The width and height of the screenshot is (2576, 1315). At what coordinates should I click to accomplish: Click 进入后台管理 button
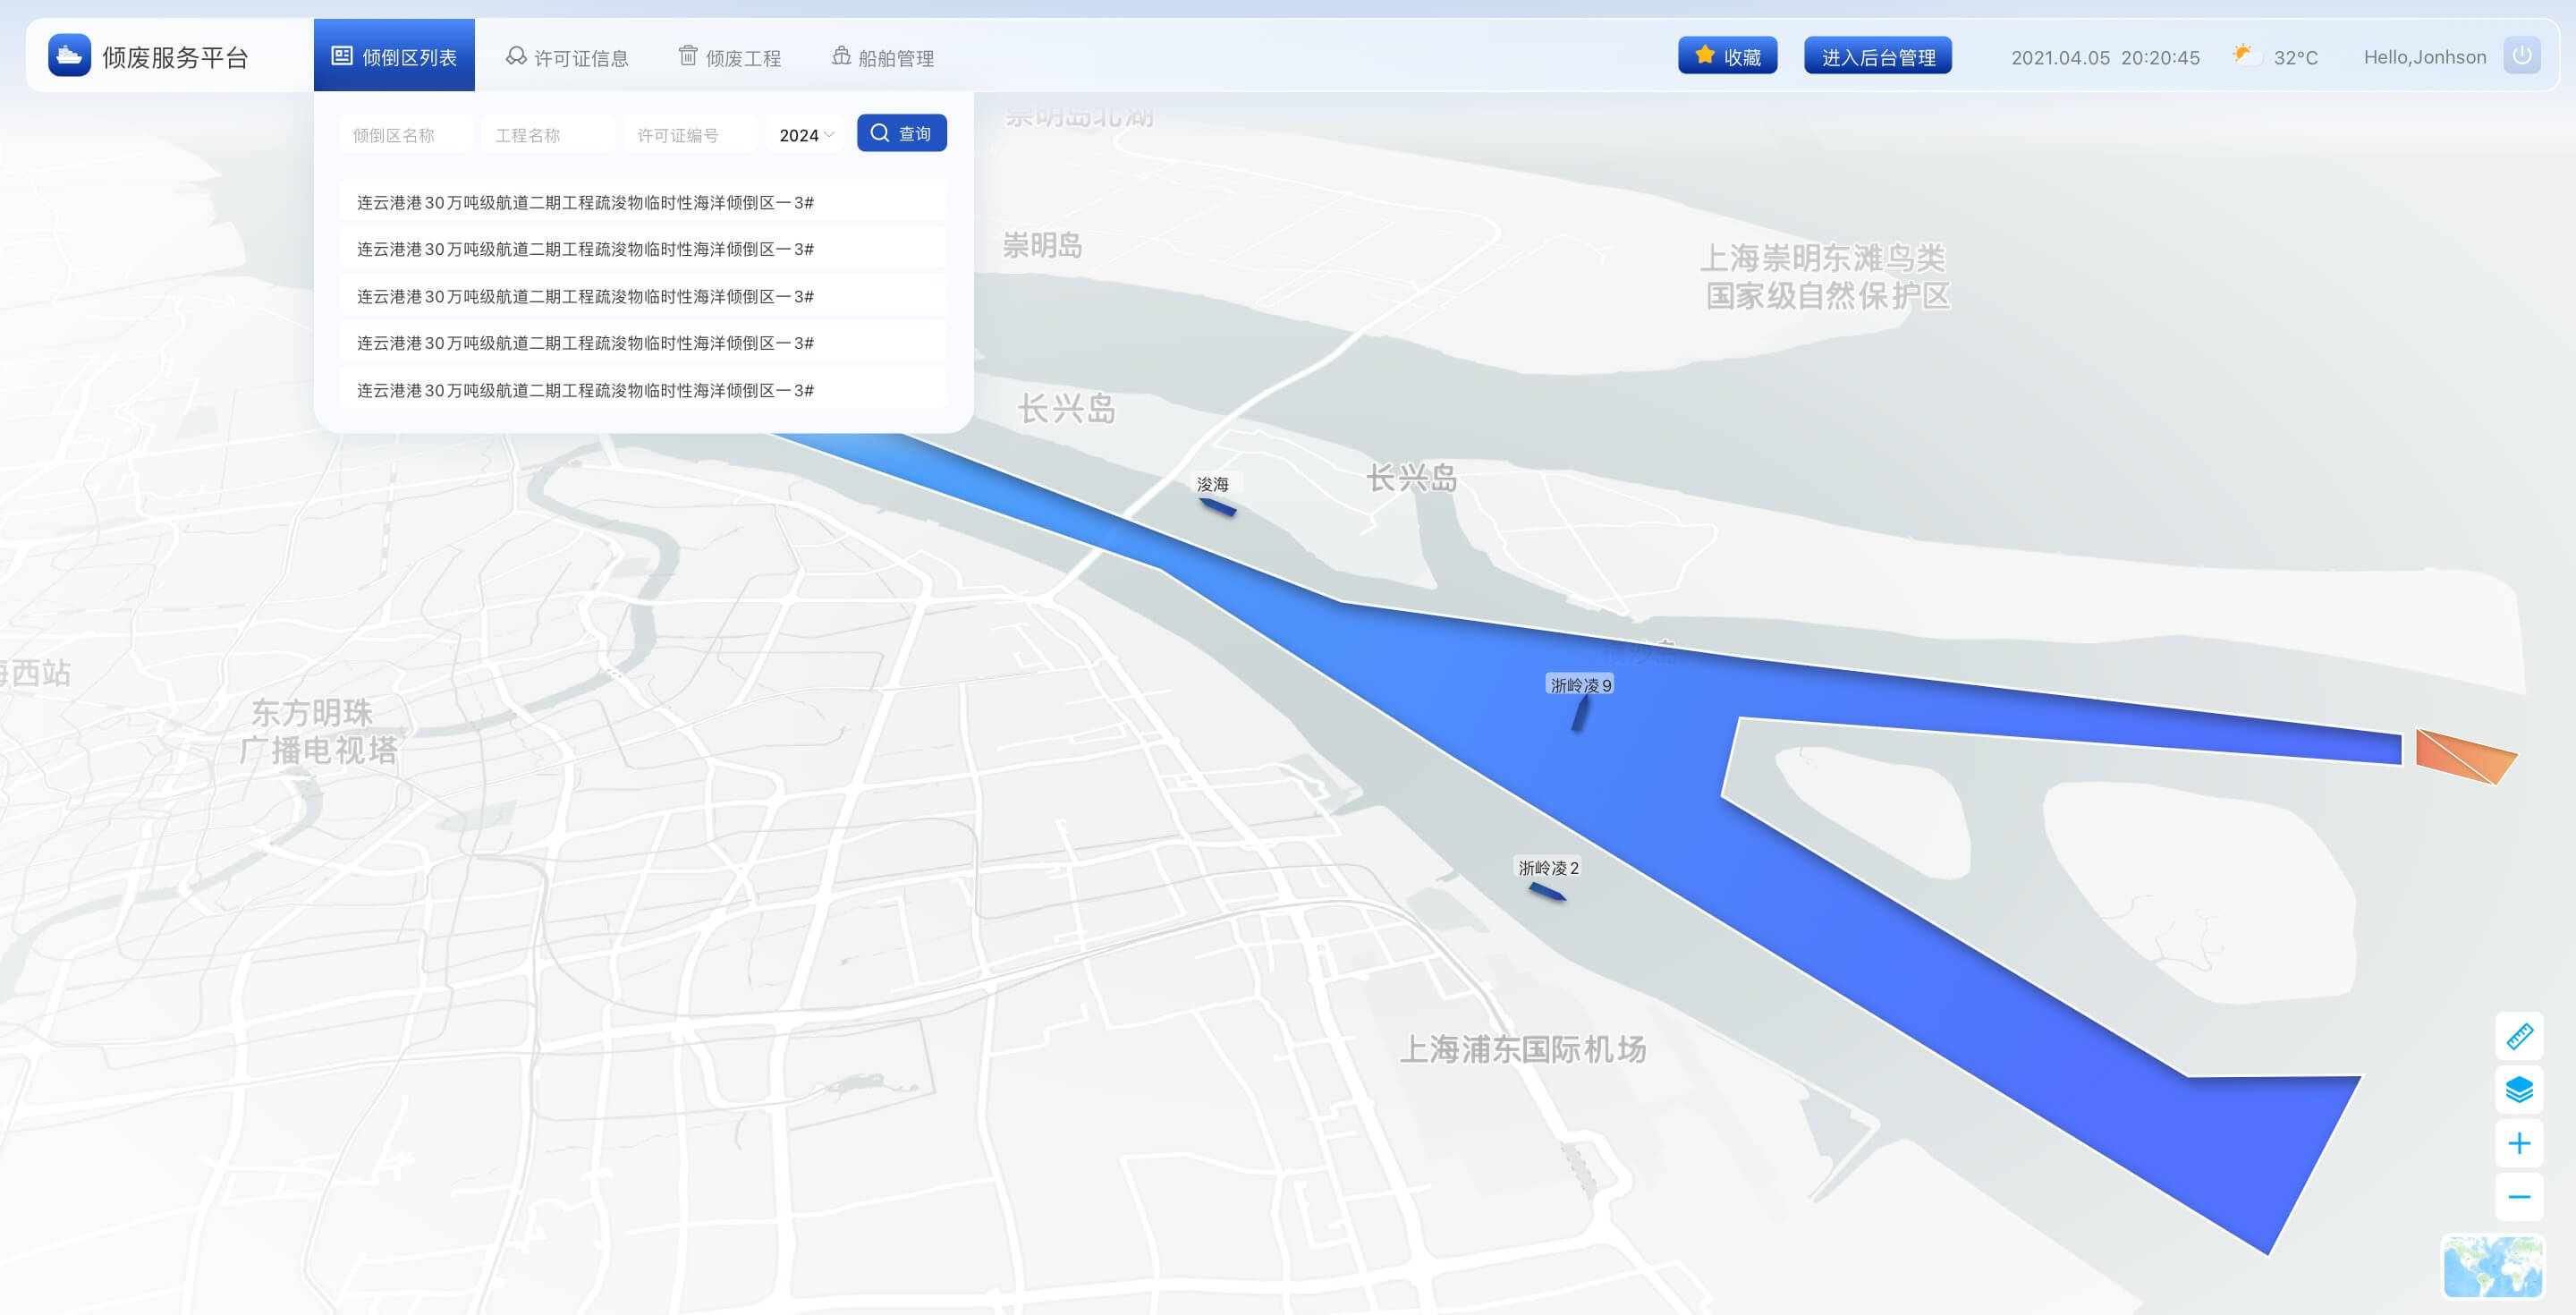point(1877,55)
